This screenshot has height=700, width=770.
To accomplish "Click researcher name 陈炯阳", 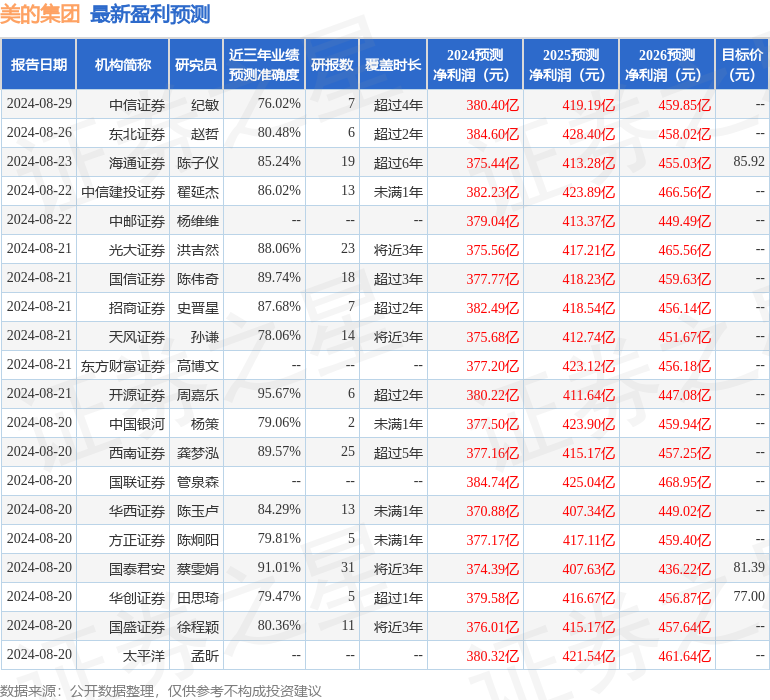I will [x=198, y=540].
